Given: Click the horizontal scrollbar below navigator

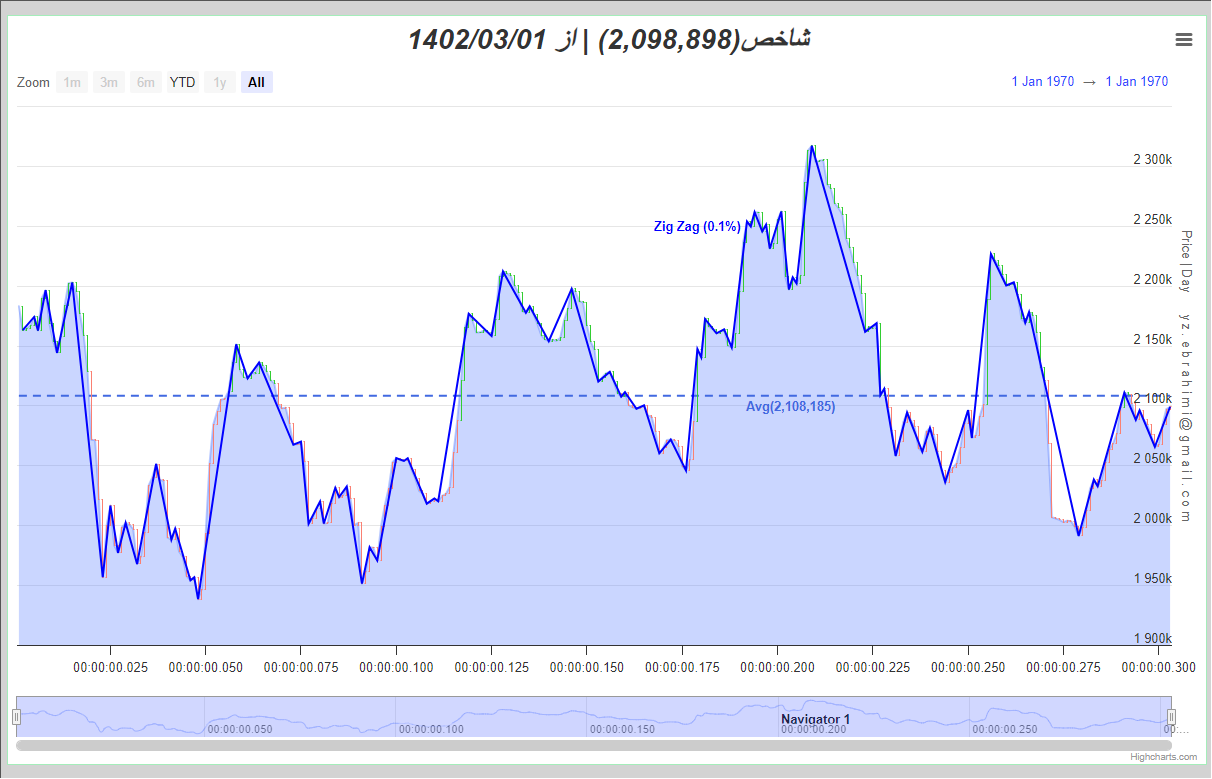Looking at the screenshot, I should coord(594,745).
